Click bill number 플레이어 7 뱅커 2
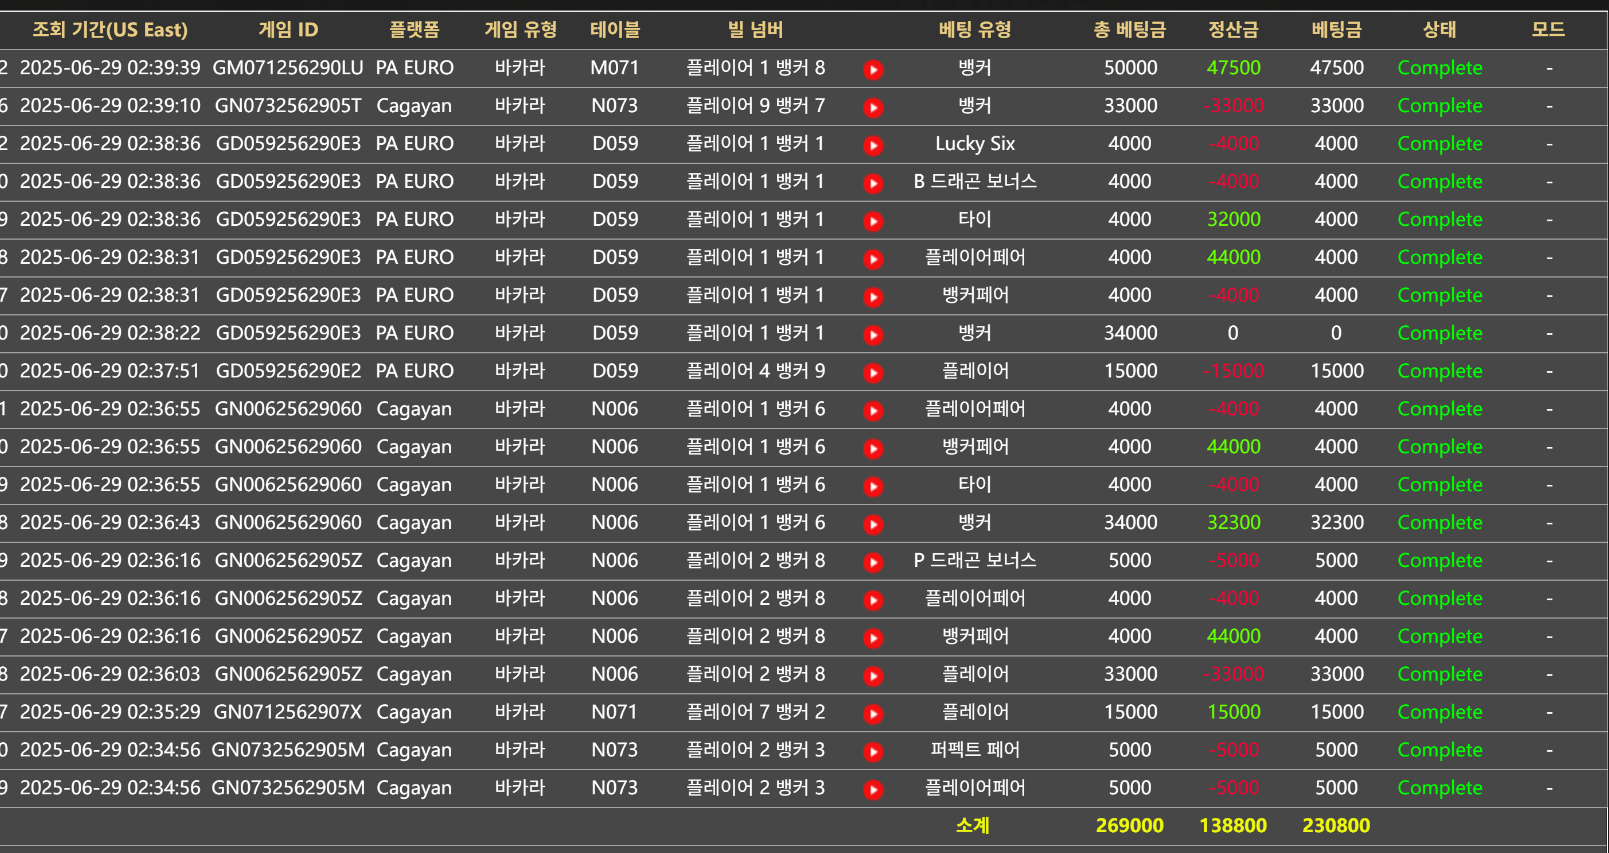This screenshot has height=853, width=1609. coord(756,712)
